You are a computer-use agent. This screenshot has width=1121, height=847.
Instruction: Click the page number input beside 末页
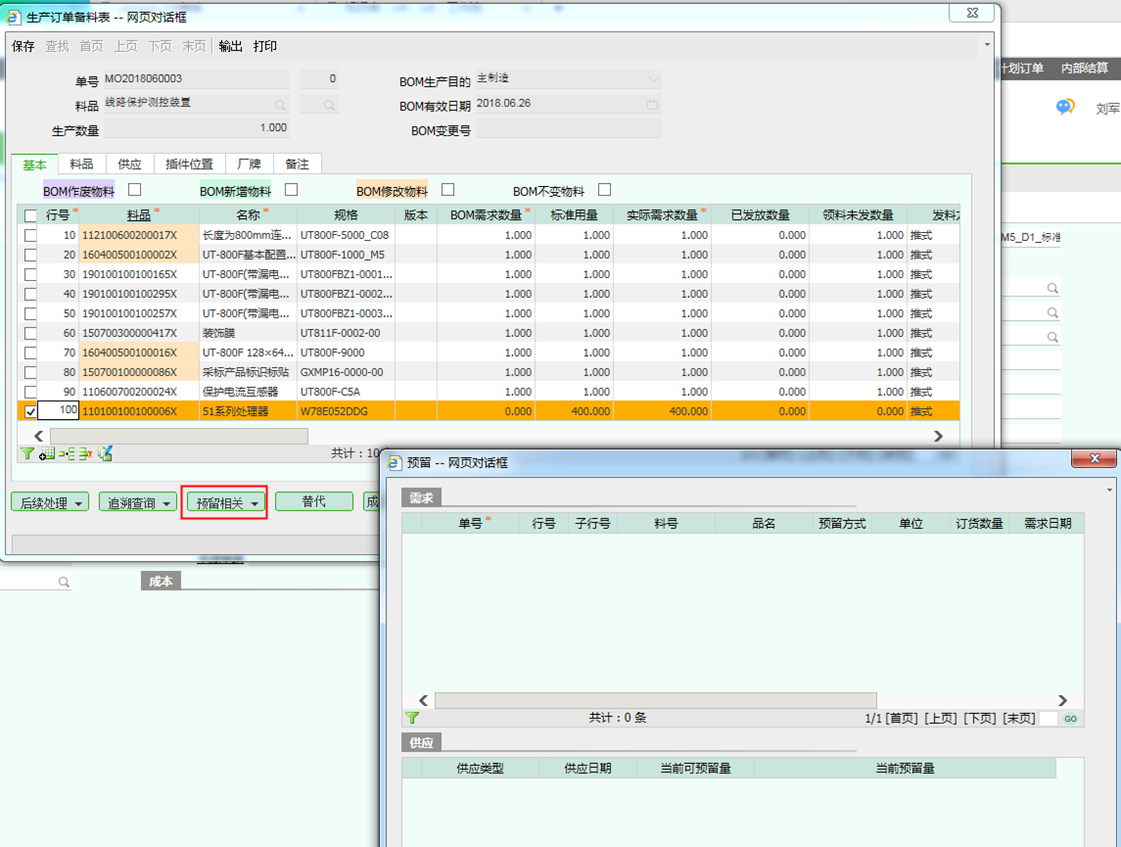pyautogui.click(x=1047, y=719)
